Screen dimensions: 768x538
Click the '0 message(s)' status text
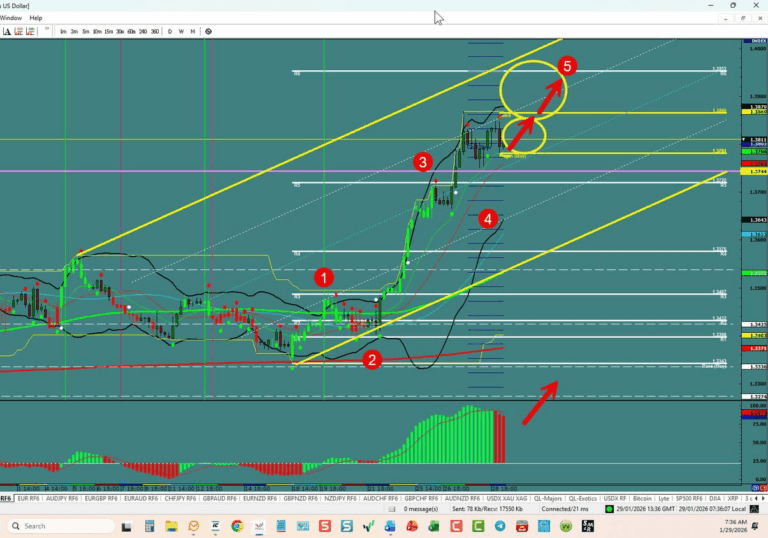tap(421, 509)
